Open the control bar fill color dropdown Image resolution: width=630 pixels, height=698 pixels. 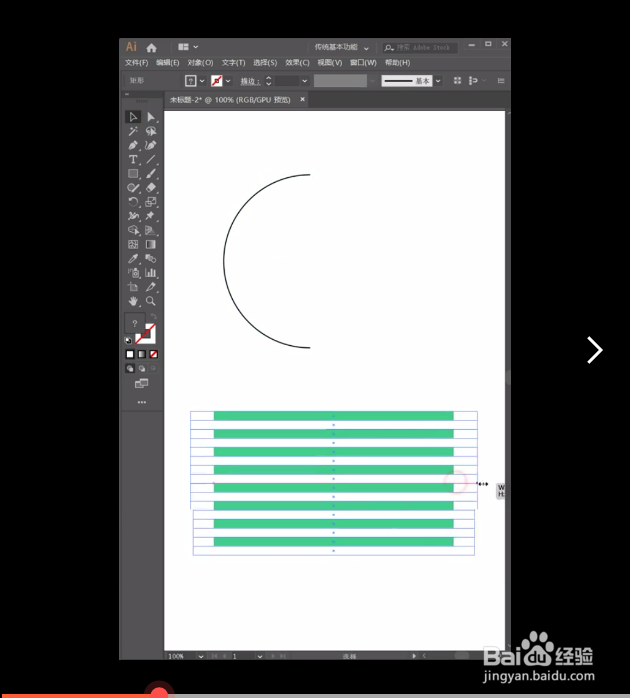(202, 81)
